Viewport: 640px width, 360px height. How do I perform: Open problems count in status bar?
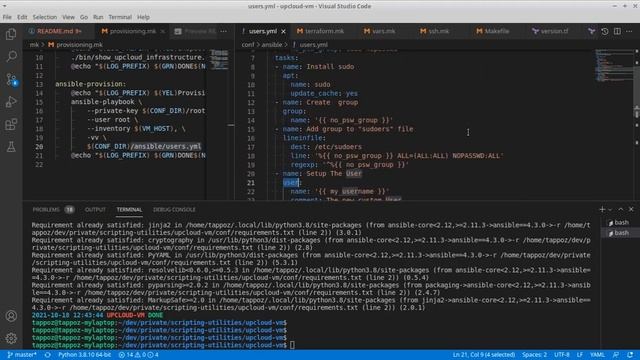tap(138, 355)
